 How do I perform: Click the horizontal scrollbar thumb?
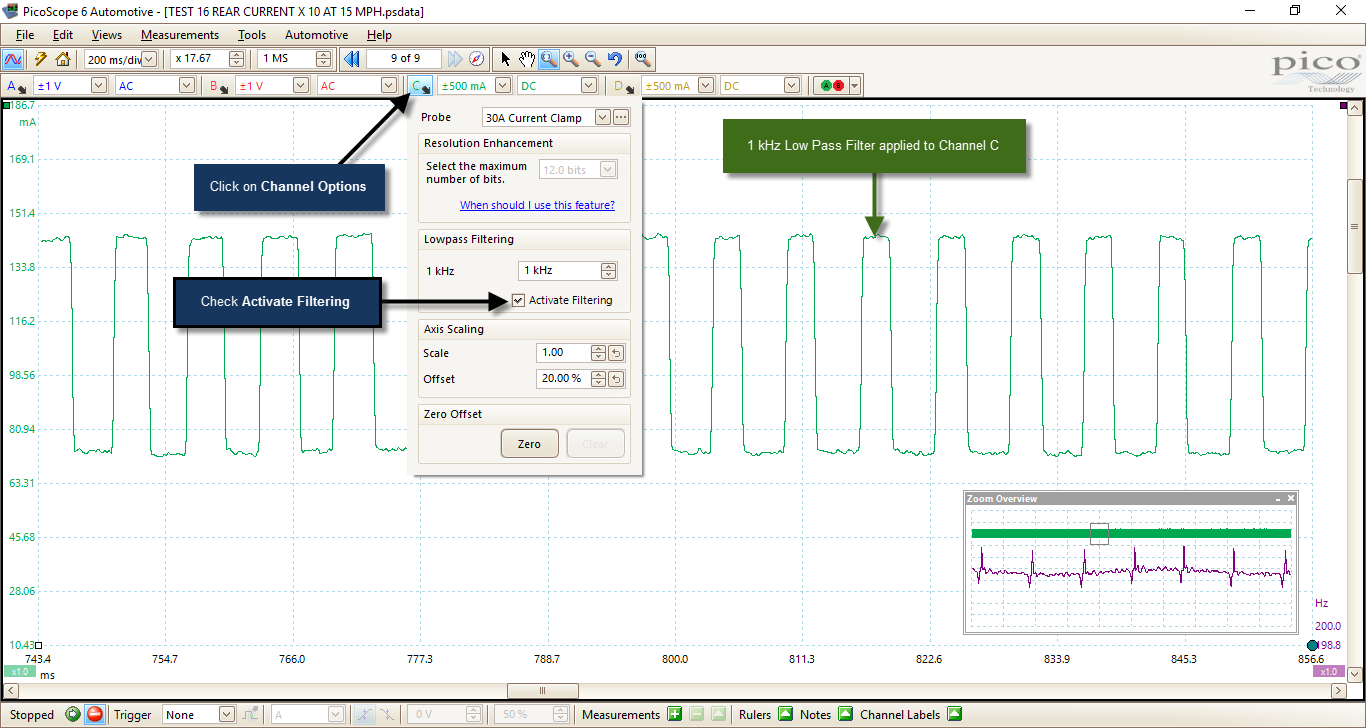point(543,690)
